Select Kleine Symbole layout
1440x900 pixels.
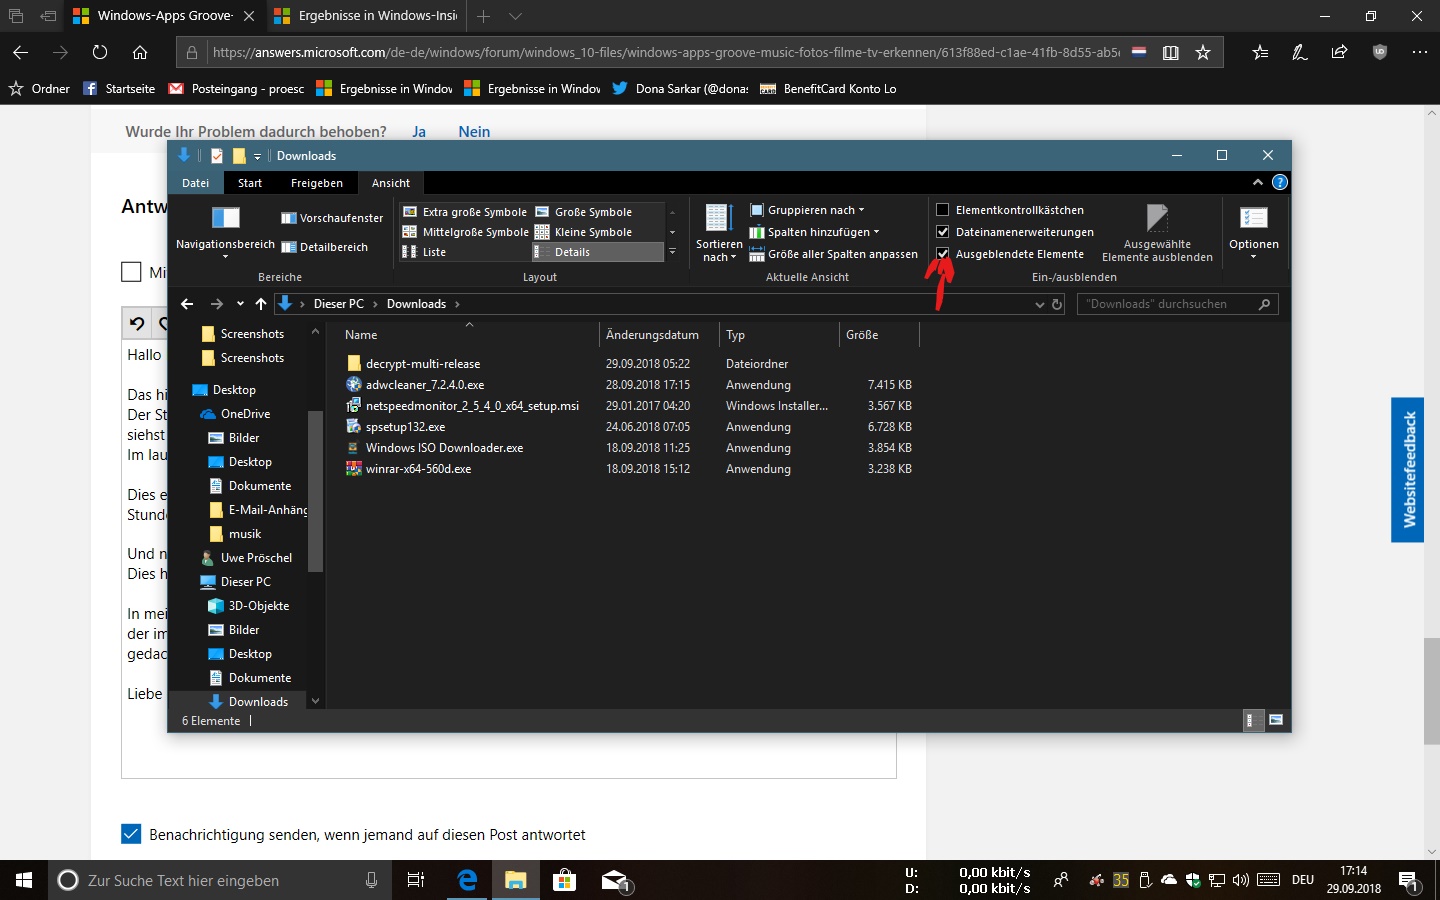coord(584,232)
